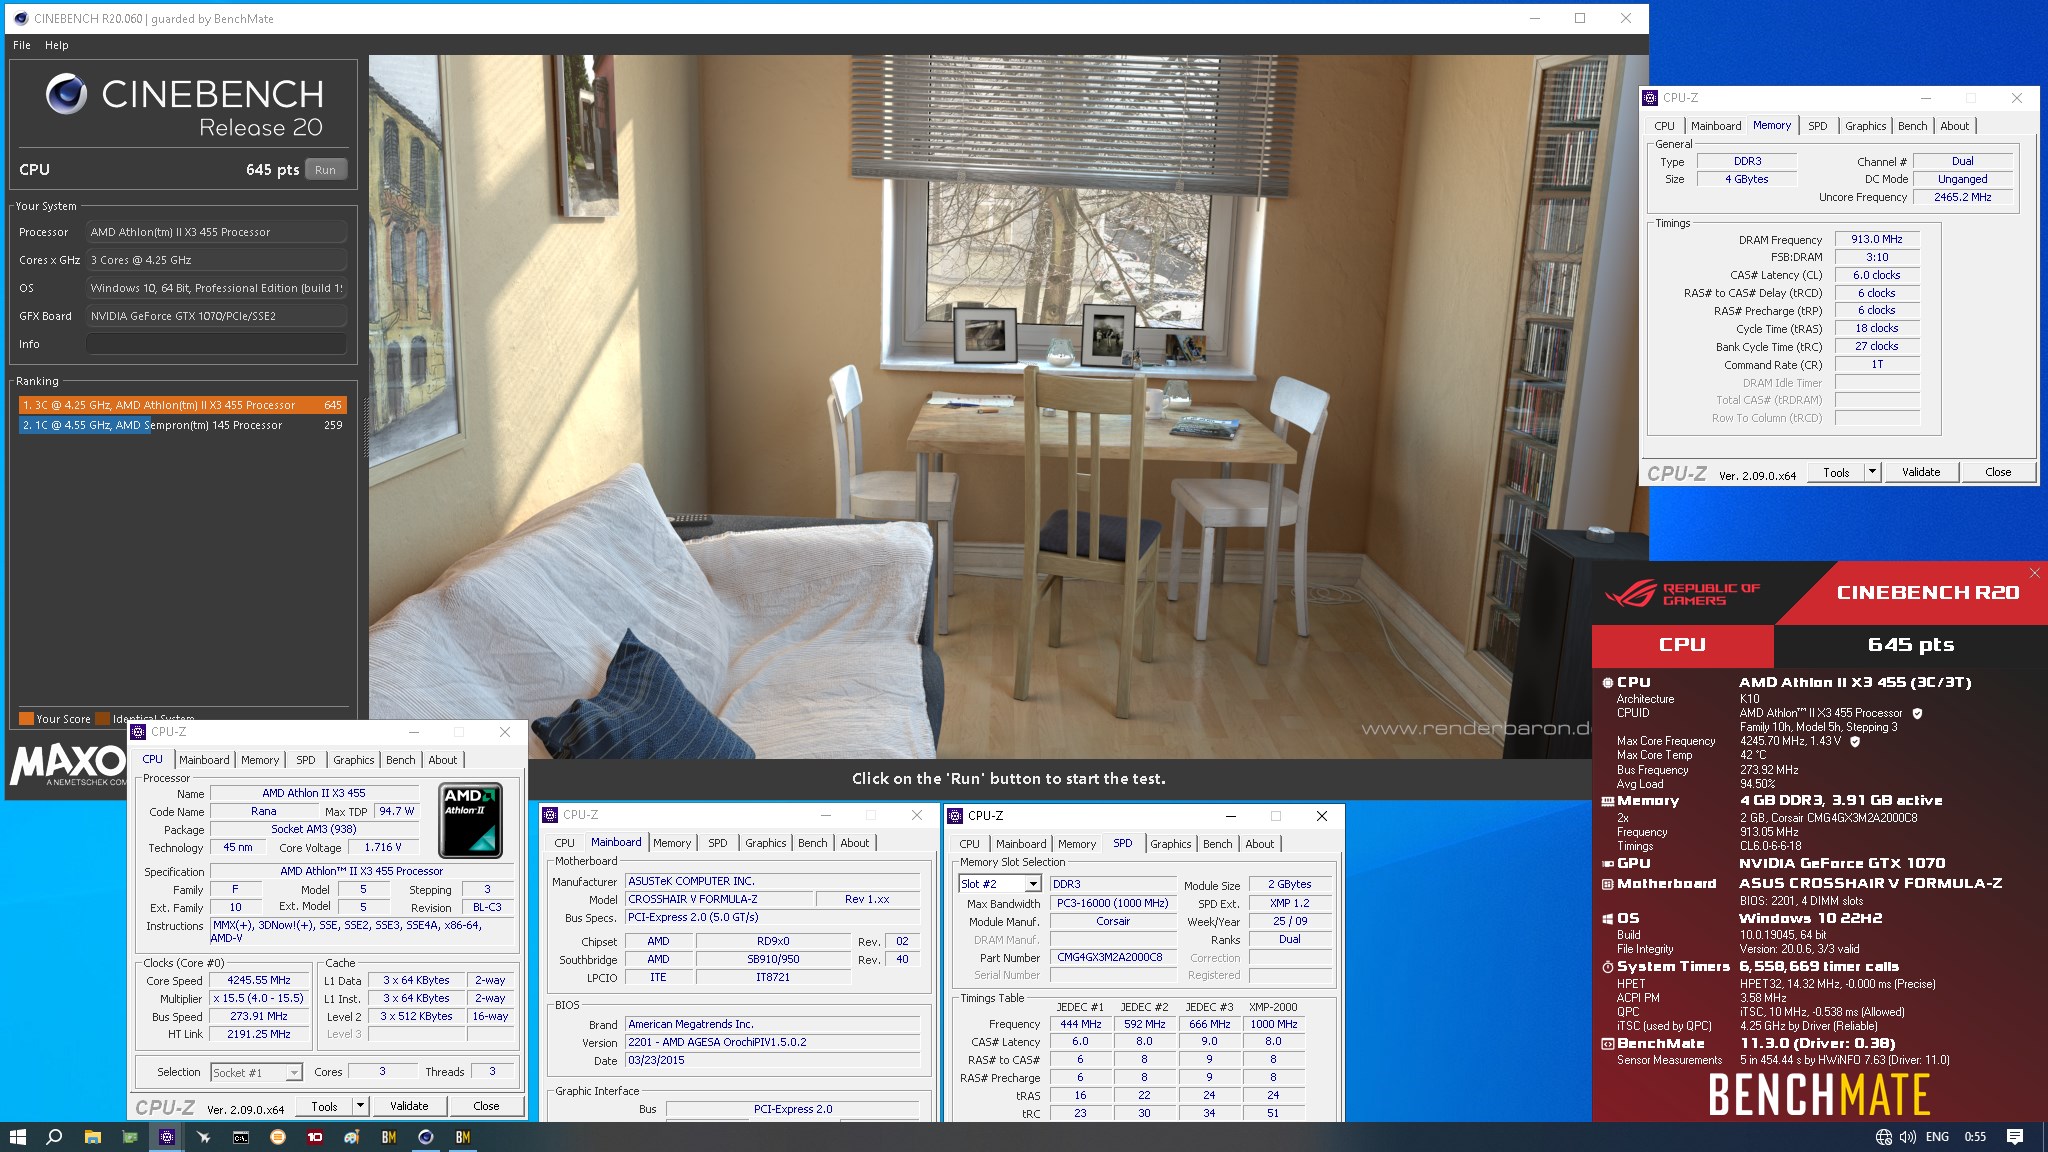The width and height of the screenshot is (2048, 1152).
Task: Click the Processor field in Your System
Action: (x=216, y=232)
